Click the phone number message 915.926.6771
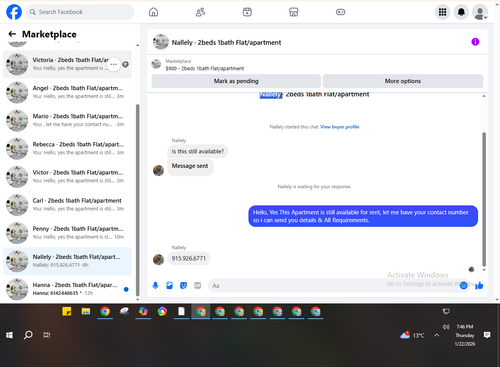 tap(189, 258)
